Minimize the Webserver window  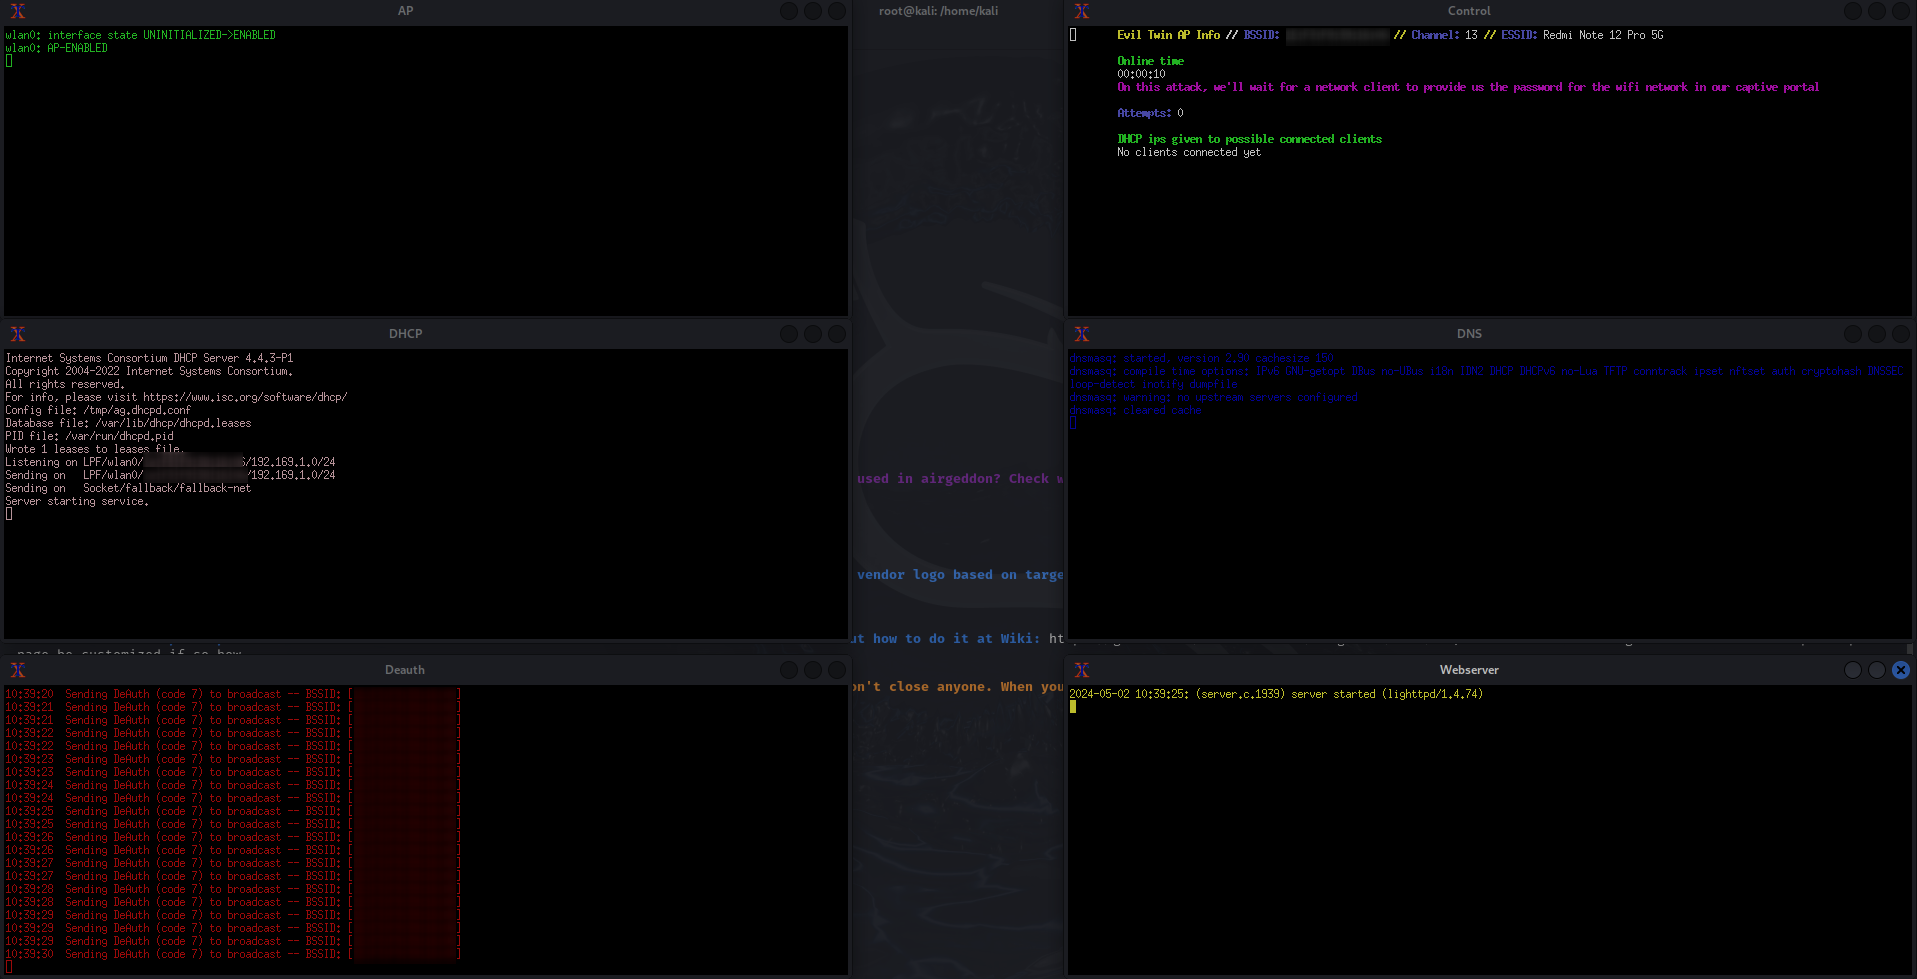click(x=1852, y=670)
